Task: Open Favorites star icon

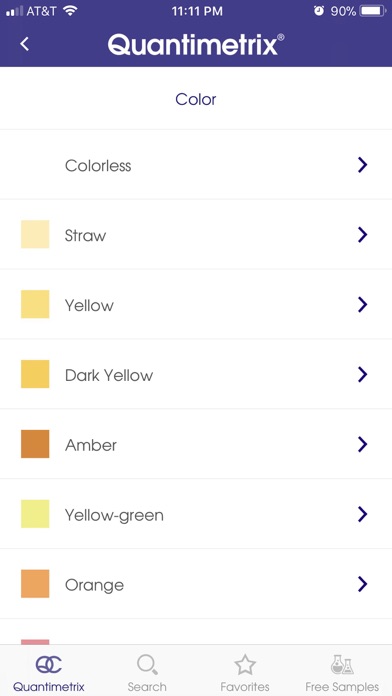Action: tap(245, 665)
